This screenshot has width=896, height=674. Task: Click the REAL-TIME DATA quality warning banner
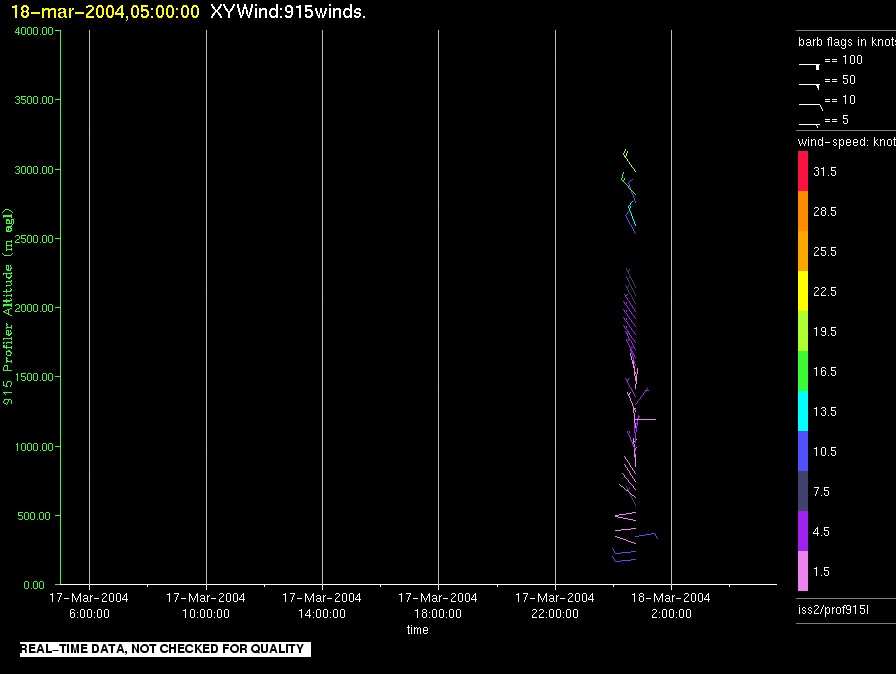pos(165,649)
